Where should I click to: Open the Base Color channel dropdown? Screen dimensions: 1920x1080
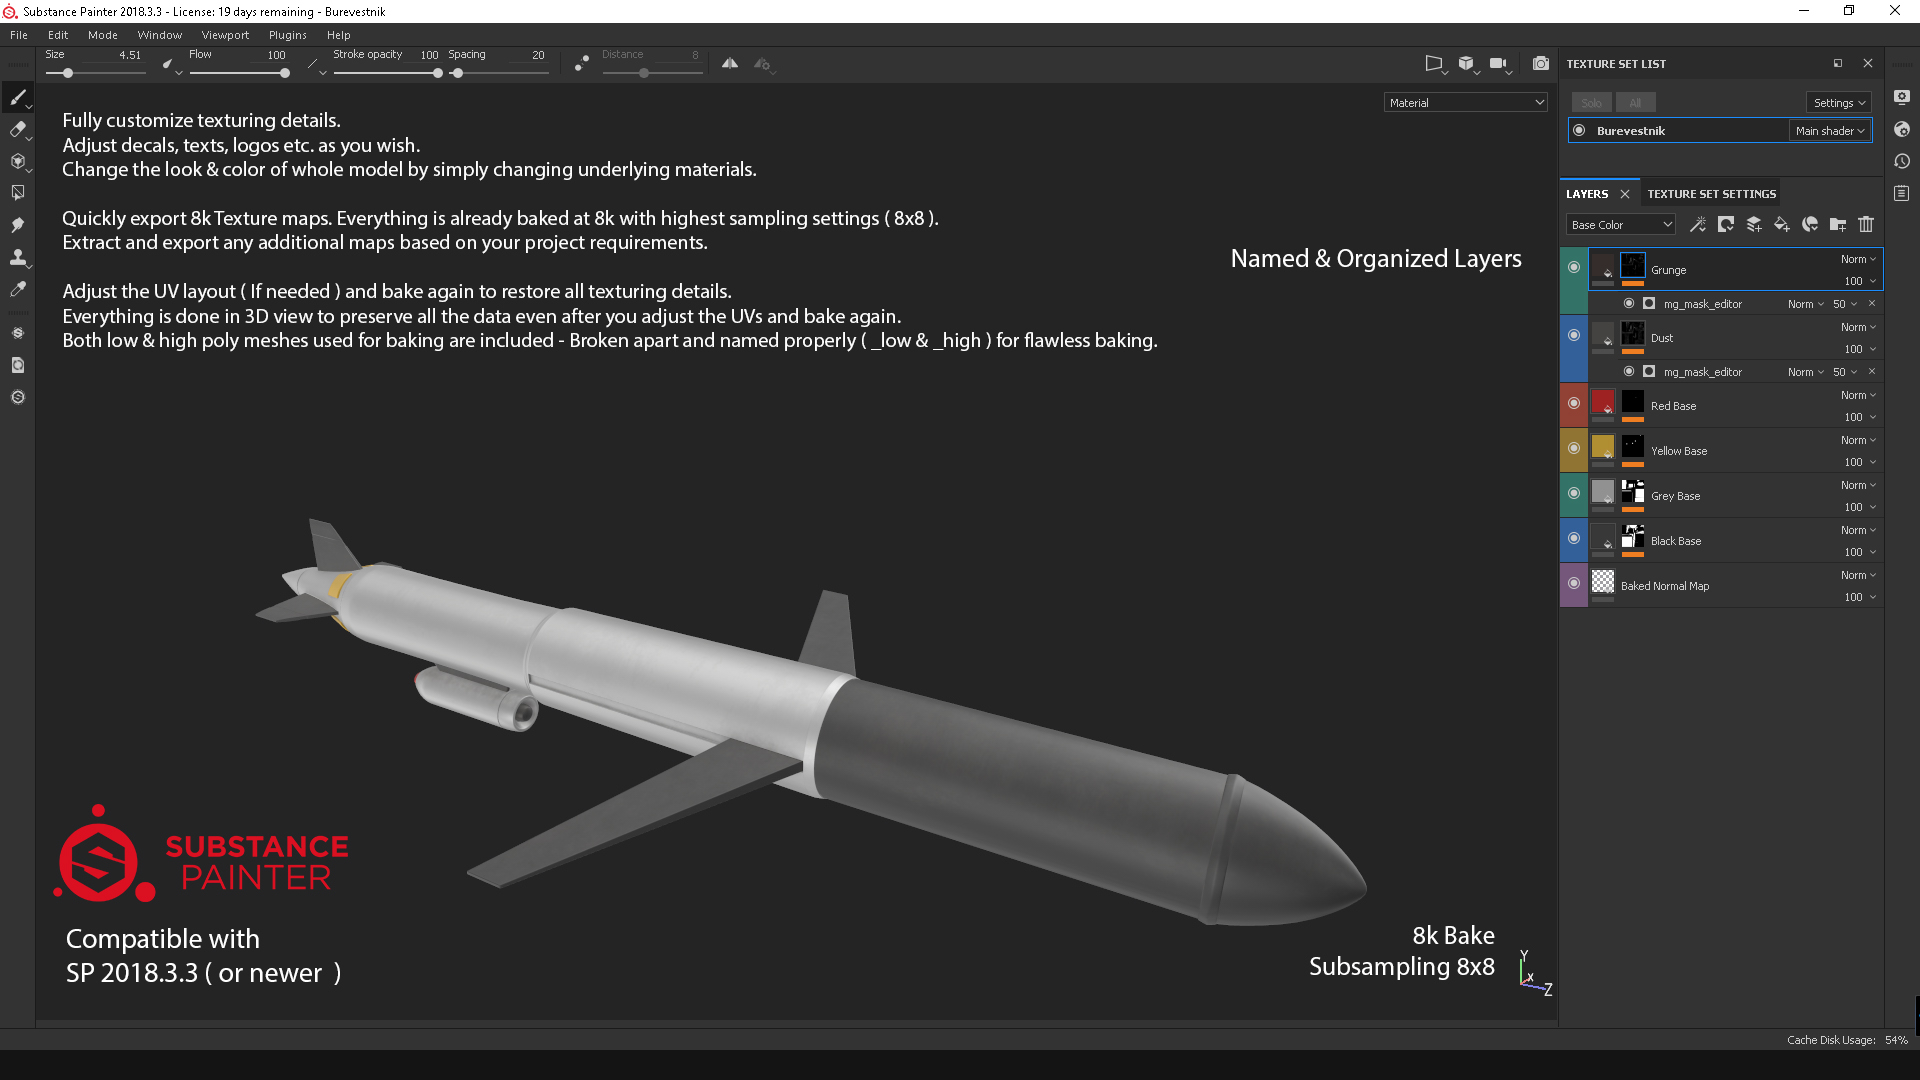click(1620, 224)
